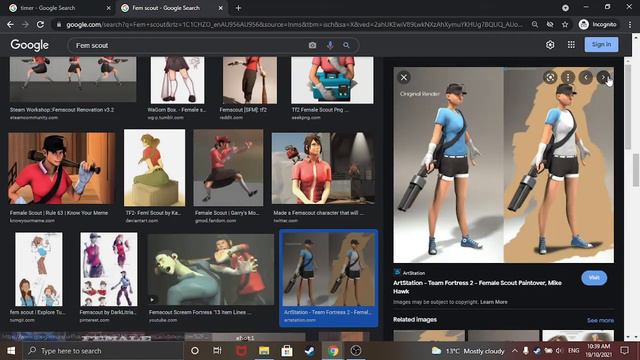The width and height of the screenshot is (640, 360).
Task: Open Steam from taskbar
Action: tap(310, 351)
